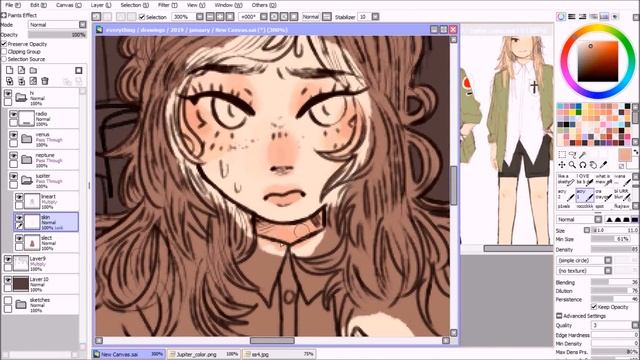Open the Canvas menu
Viewport: 640px width, 360px height.
(x=69, y=5)
